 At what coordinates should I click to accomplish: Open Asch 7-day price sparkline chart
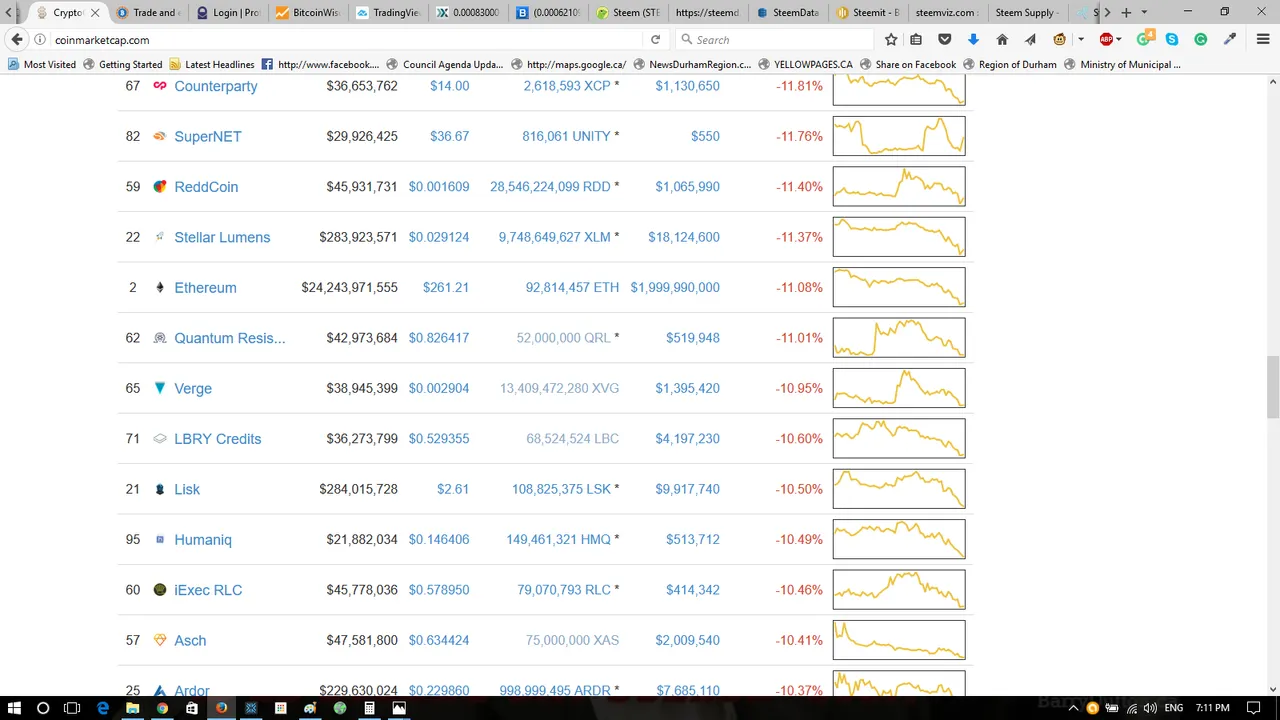coord(899,640)
